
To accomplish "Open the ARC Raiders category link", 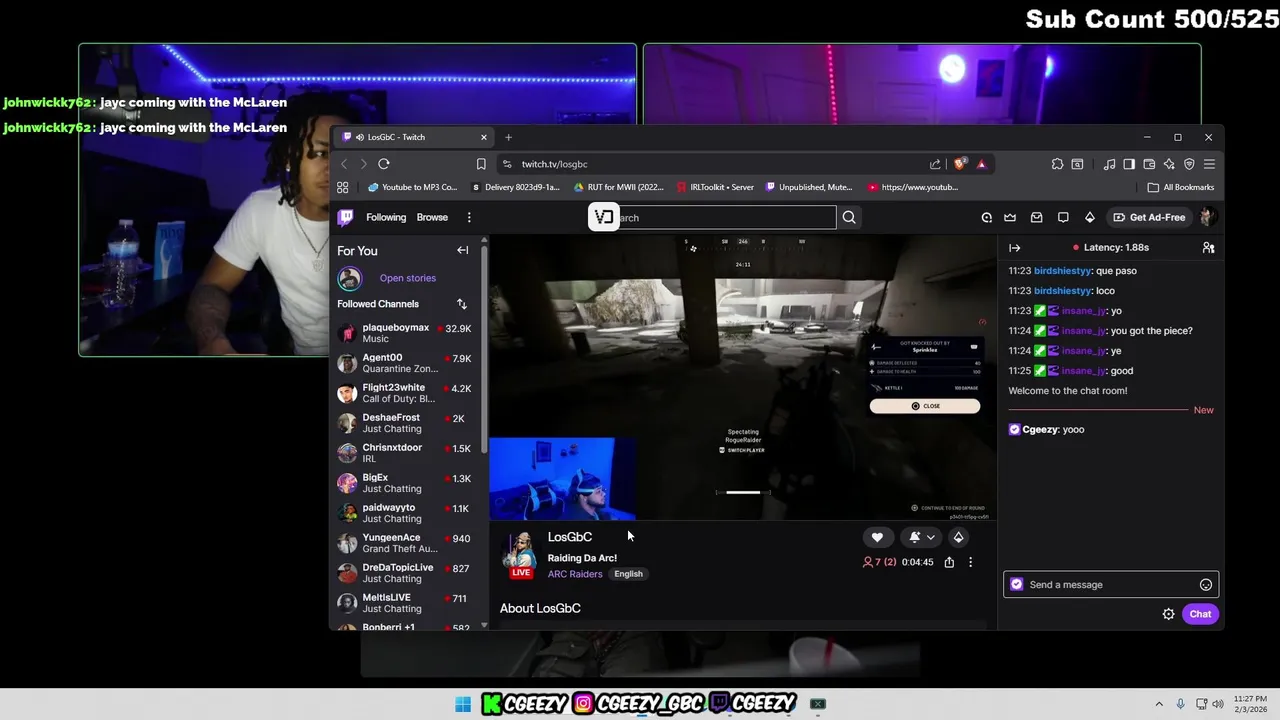I will 575,574.
